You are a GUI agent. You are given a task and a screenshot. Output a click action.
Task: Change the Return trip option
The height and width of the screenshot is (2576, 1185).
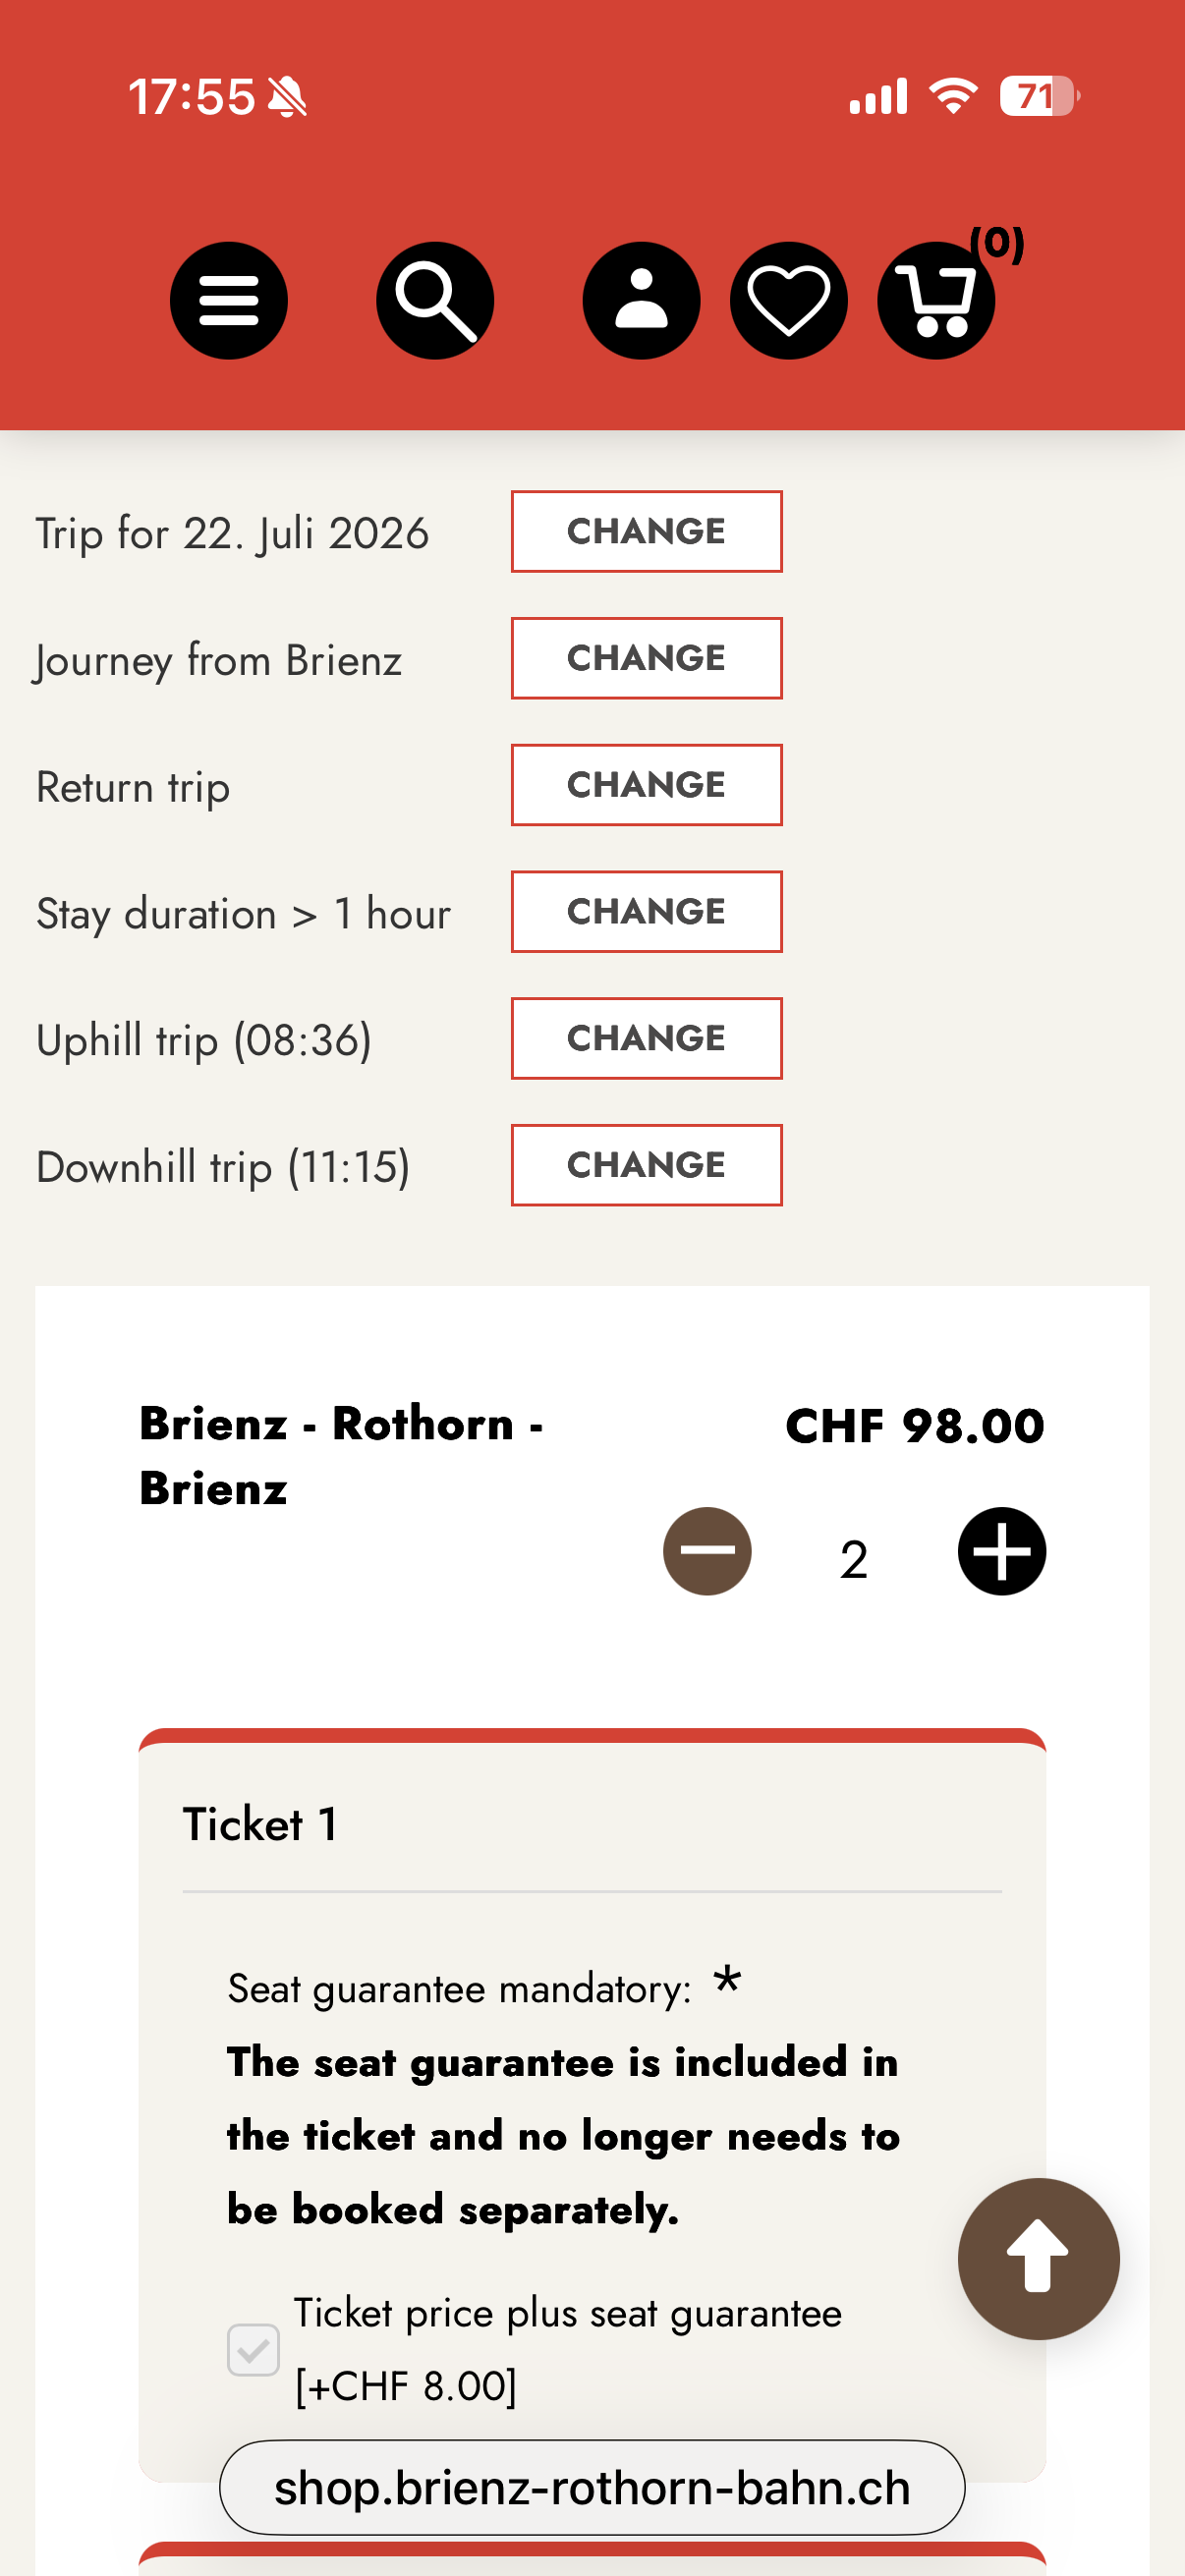646,785
